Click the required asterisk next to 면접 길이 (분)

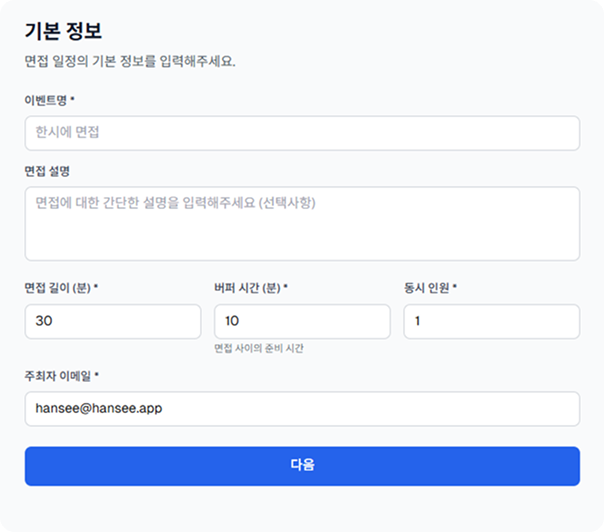point(96,288)
